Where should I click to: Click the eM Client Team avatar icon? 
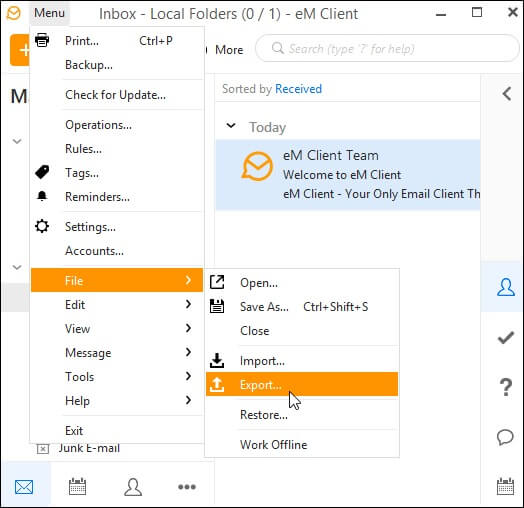257,166
